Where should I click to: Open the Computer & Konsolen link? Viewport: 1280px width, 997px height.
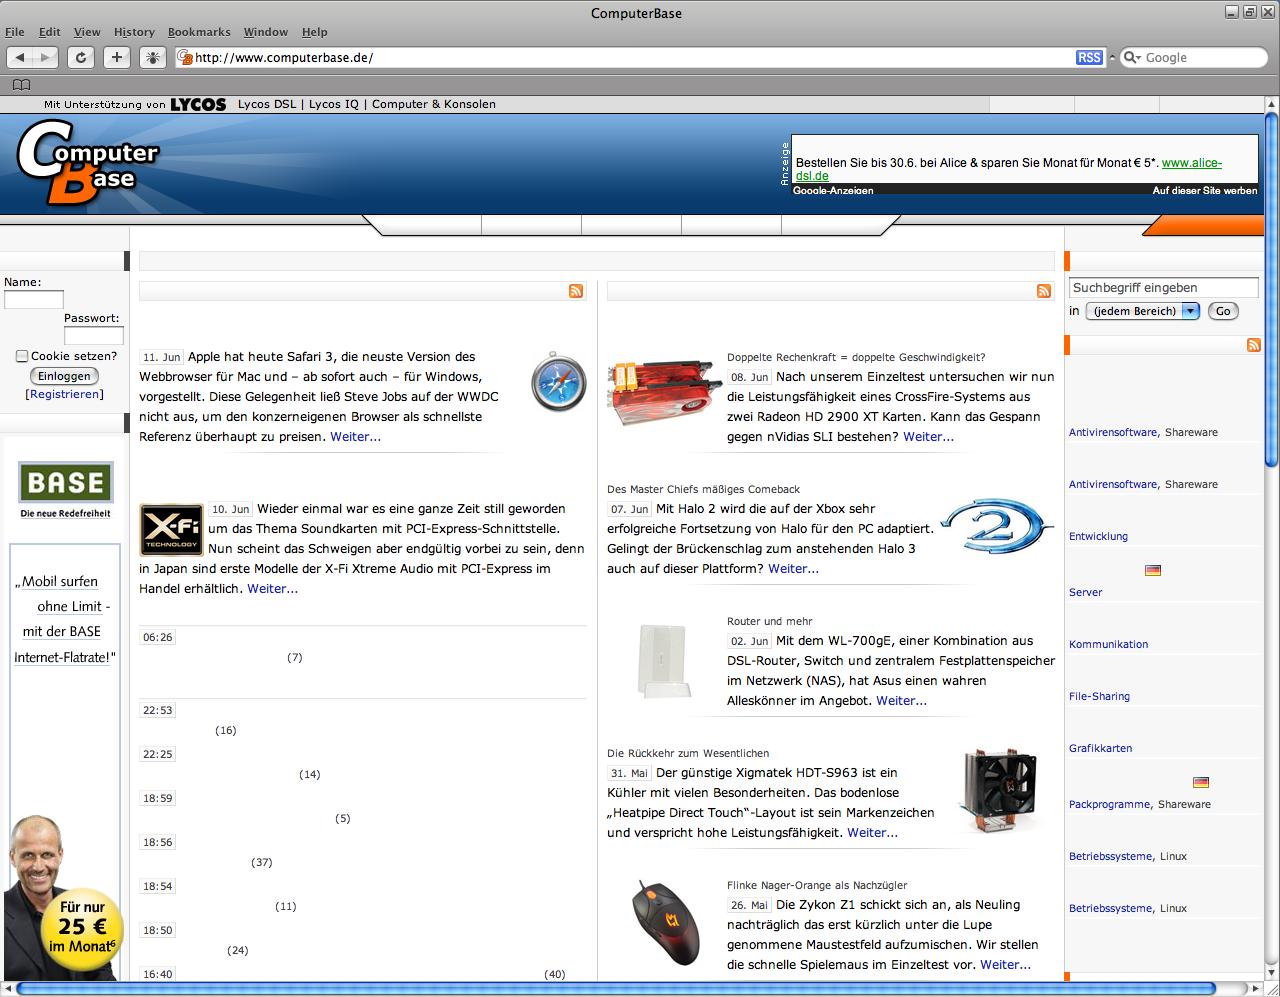coord(434,104)
